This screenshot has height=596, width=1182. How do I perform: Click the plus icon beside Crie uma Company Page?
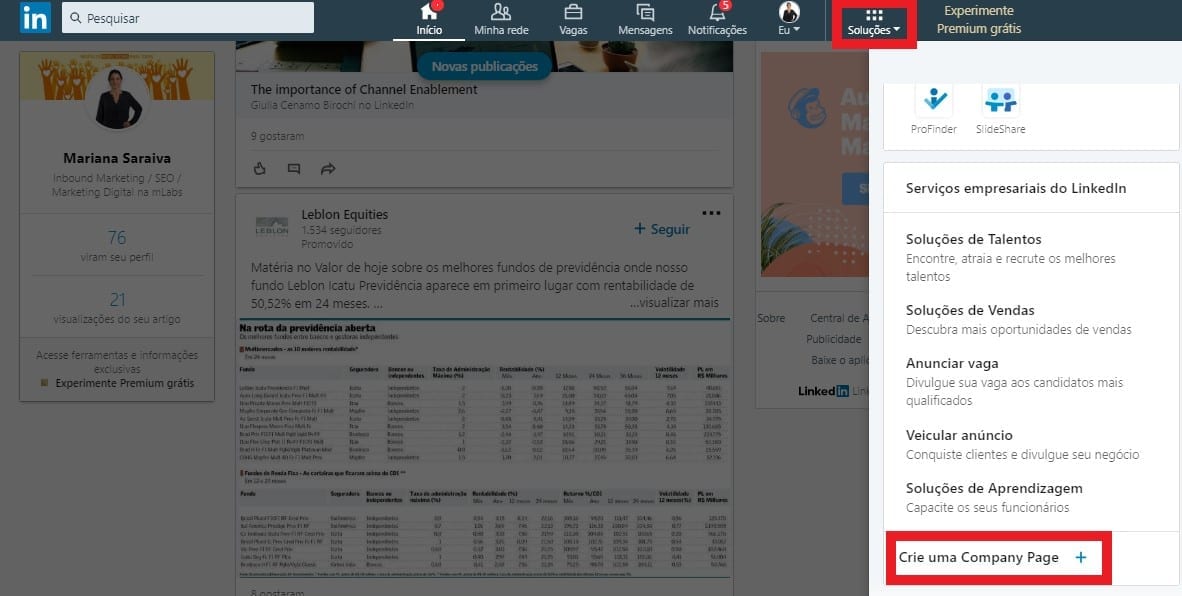click(1081, 558)
